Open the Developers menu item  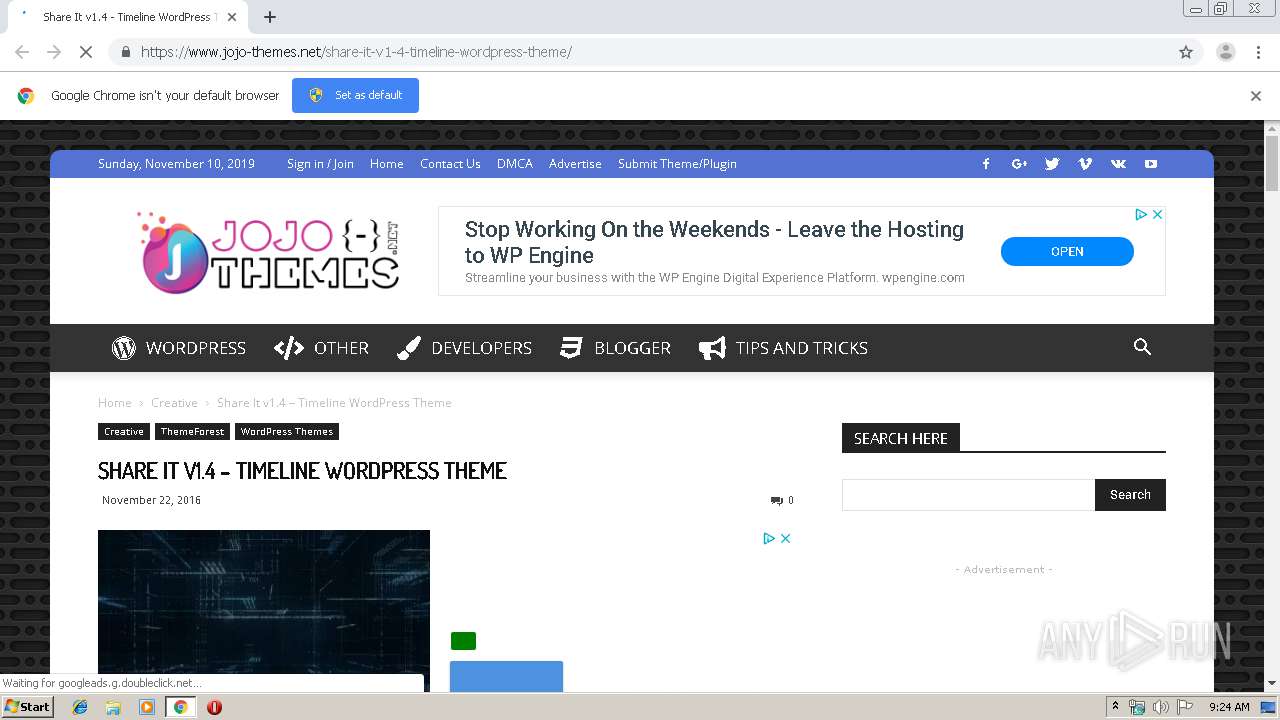tap(464, 348)
